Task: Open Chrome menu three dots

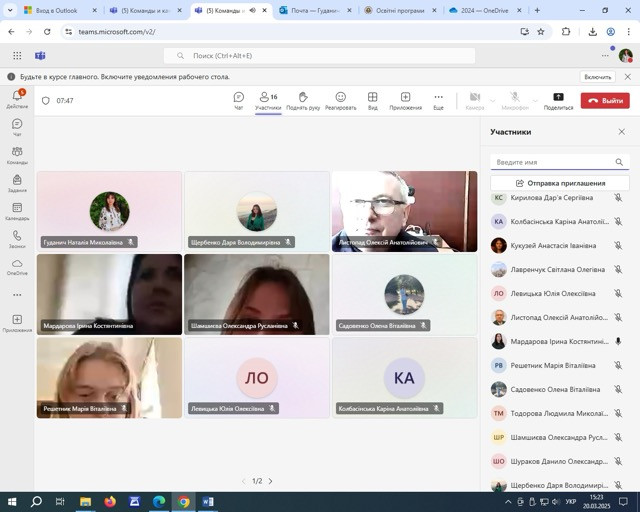Action: click(x=628, y=31)
